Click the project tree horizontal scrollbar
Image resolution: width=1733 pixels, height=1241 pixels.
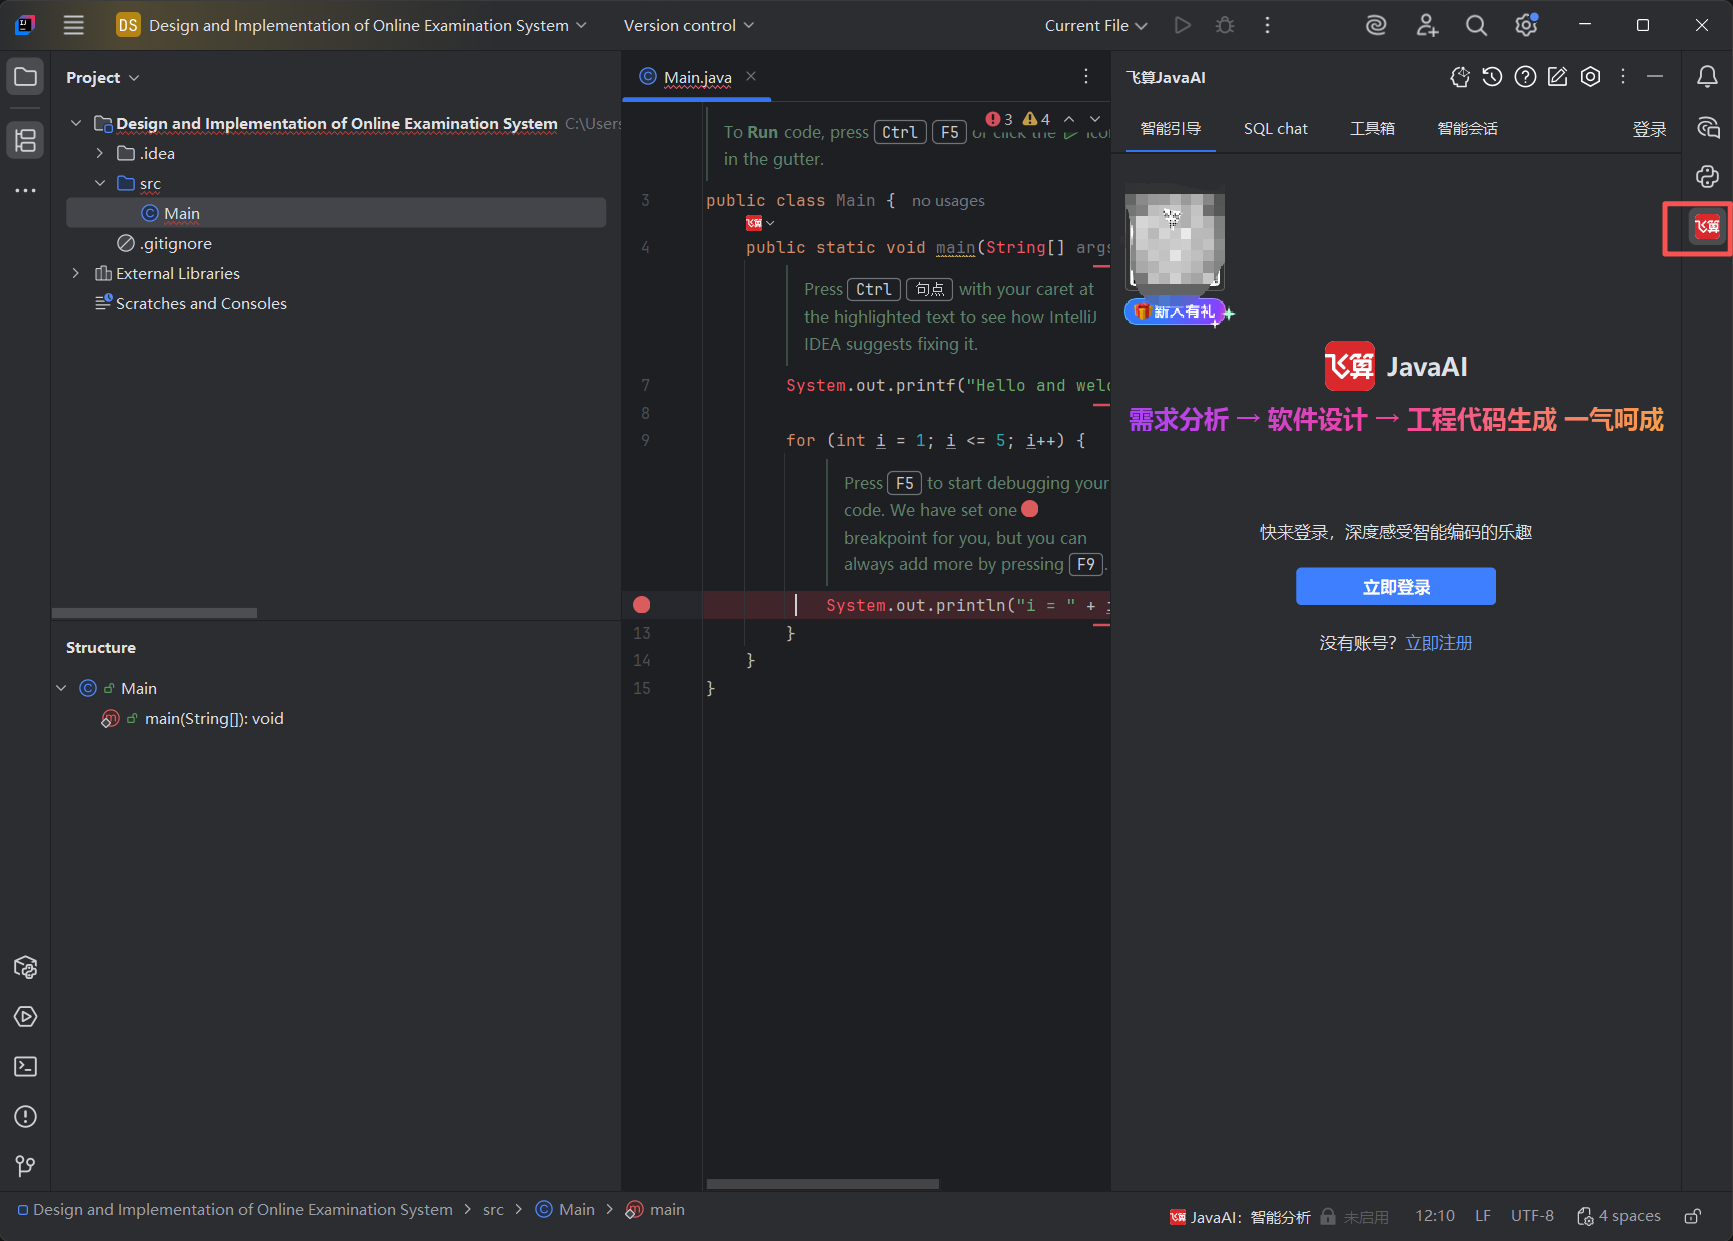[154, 612]
